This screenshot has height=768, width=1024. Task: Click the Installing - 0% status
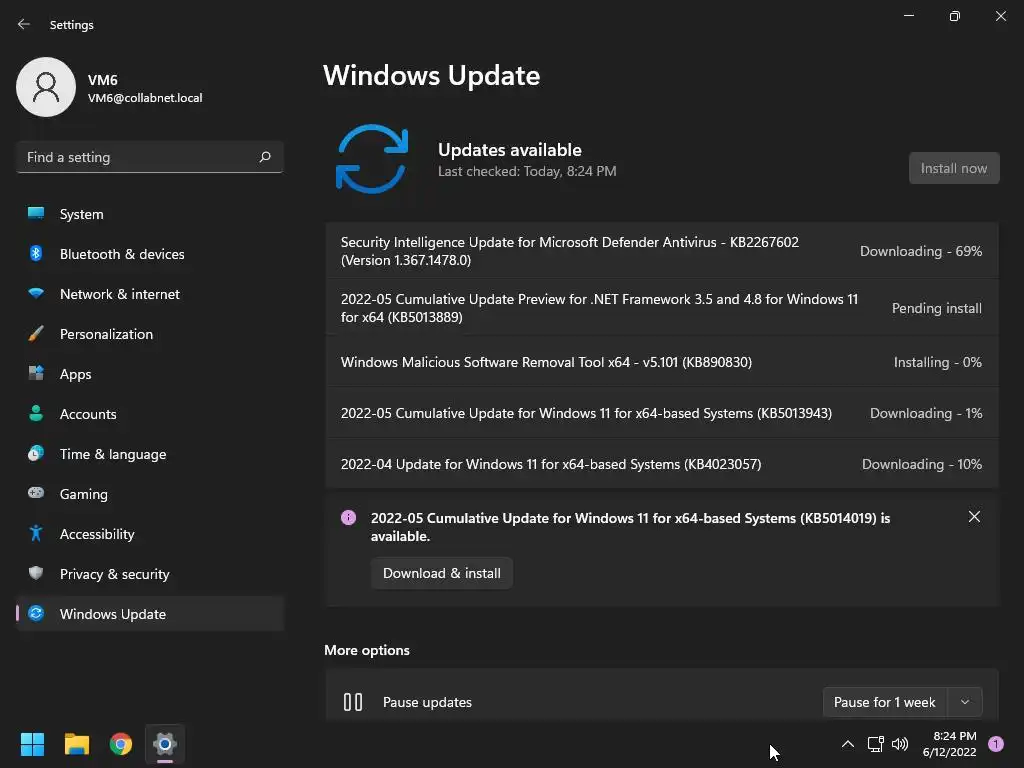(938, 362)
